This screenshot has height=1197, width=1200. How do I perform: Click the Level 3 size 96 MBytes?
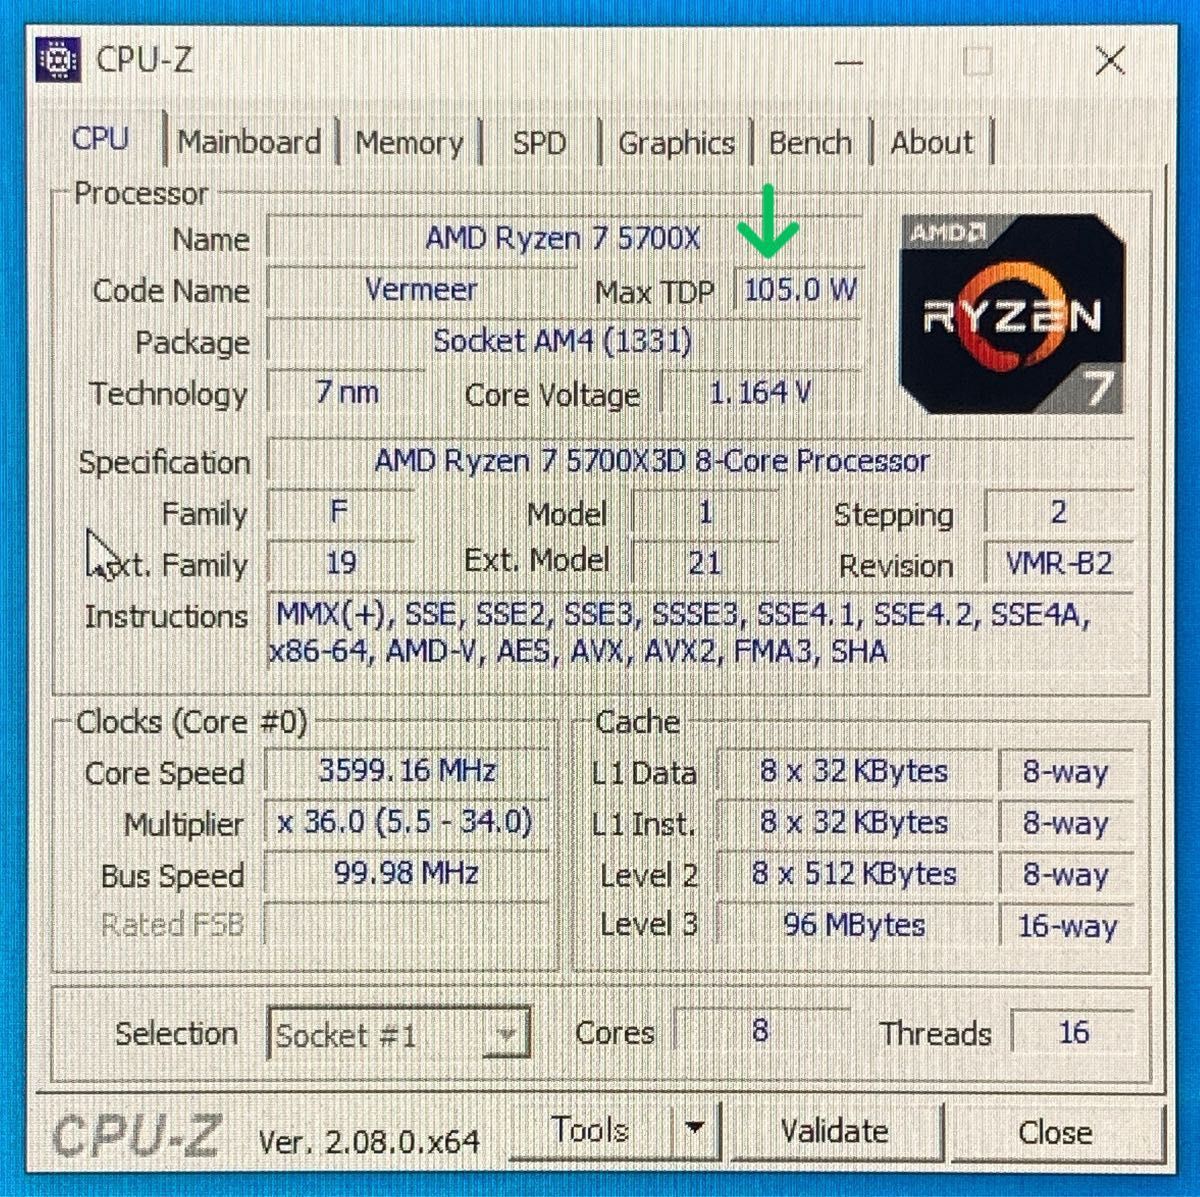click(x=855, y=925)
